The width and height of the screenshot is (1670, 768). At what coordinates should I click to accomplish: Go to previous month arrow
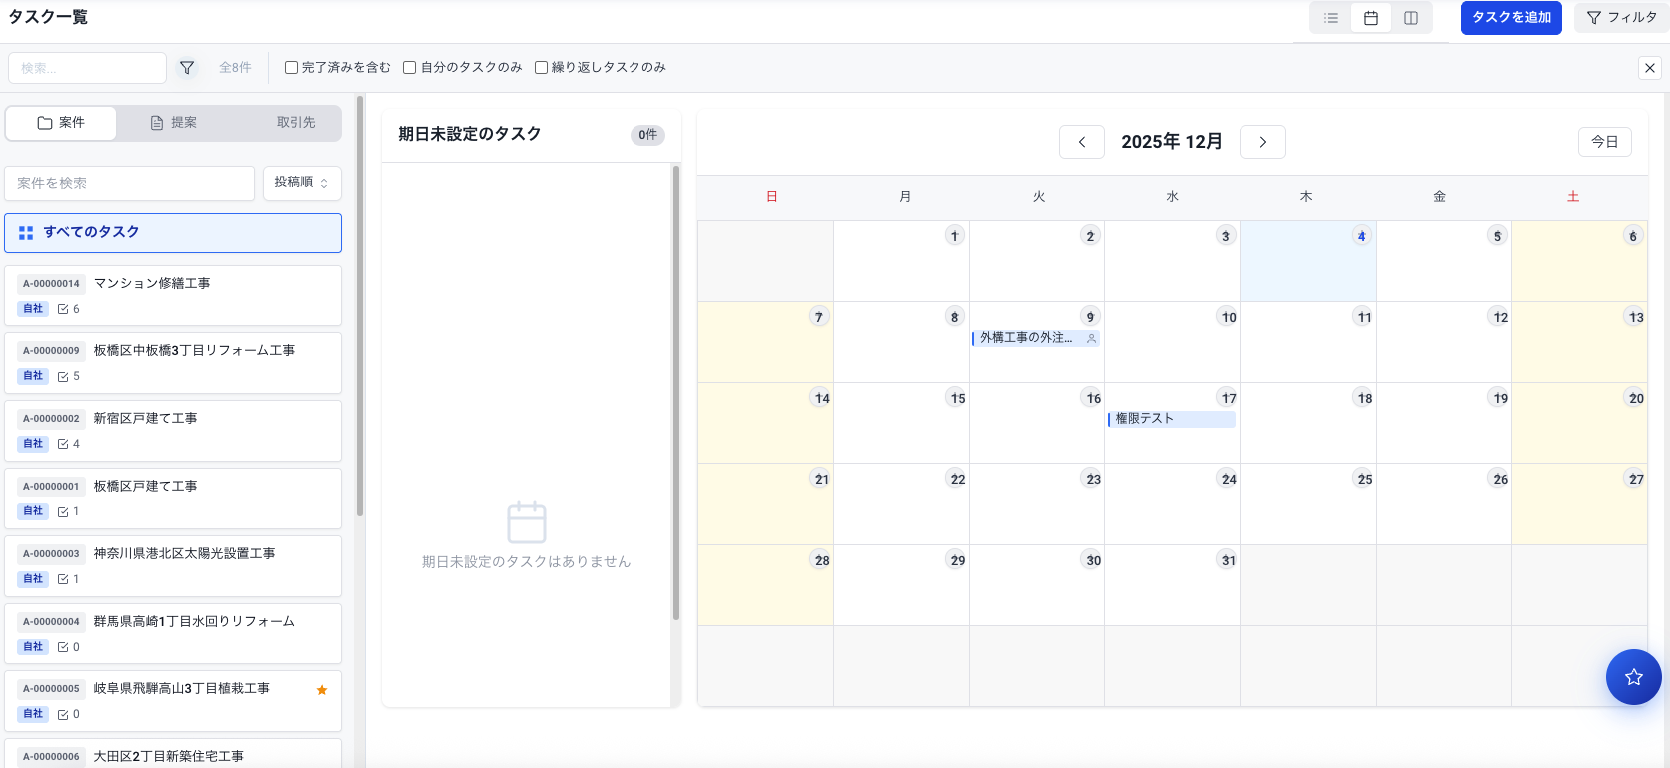click(x=1082, y=142)
